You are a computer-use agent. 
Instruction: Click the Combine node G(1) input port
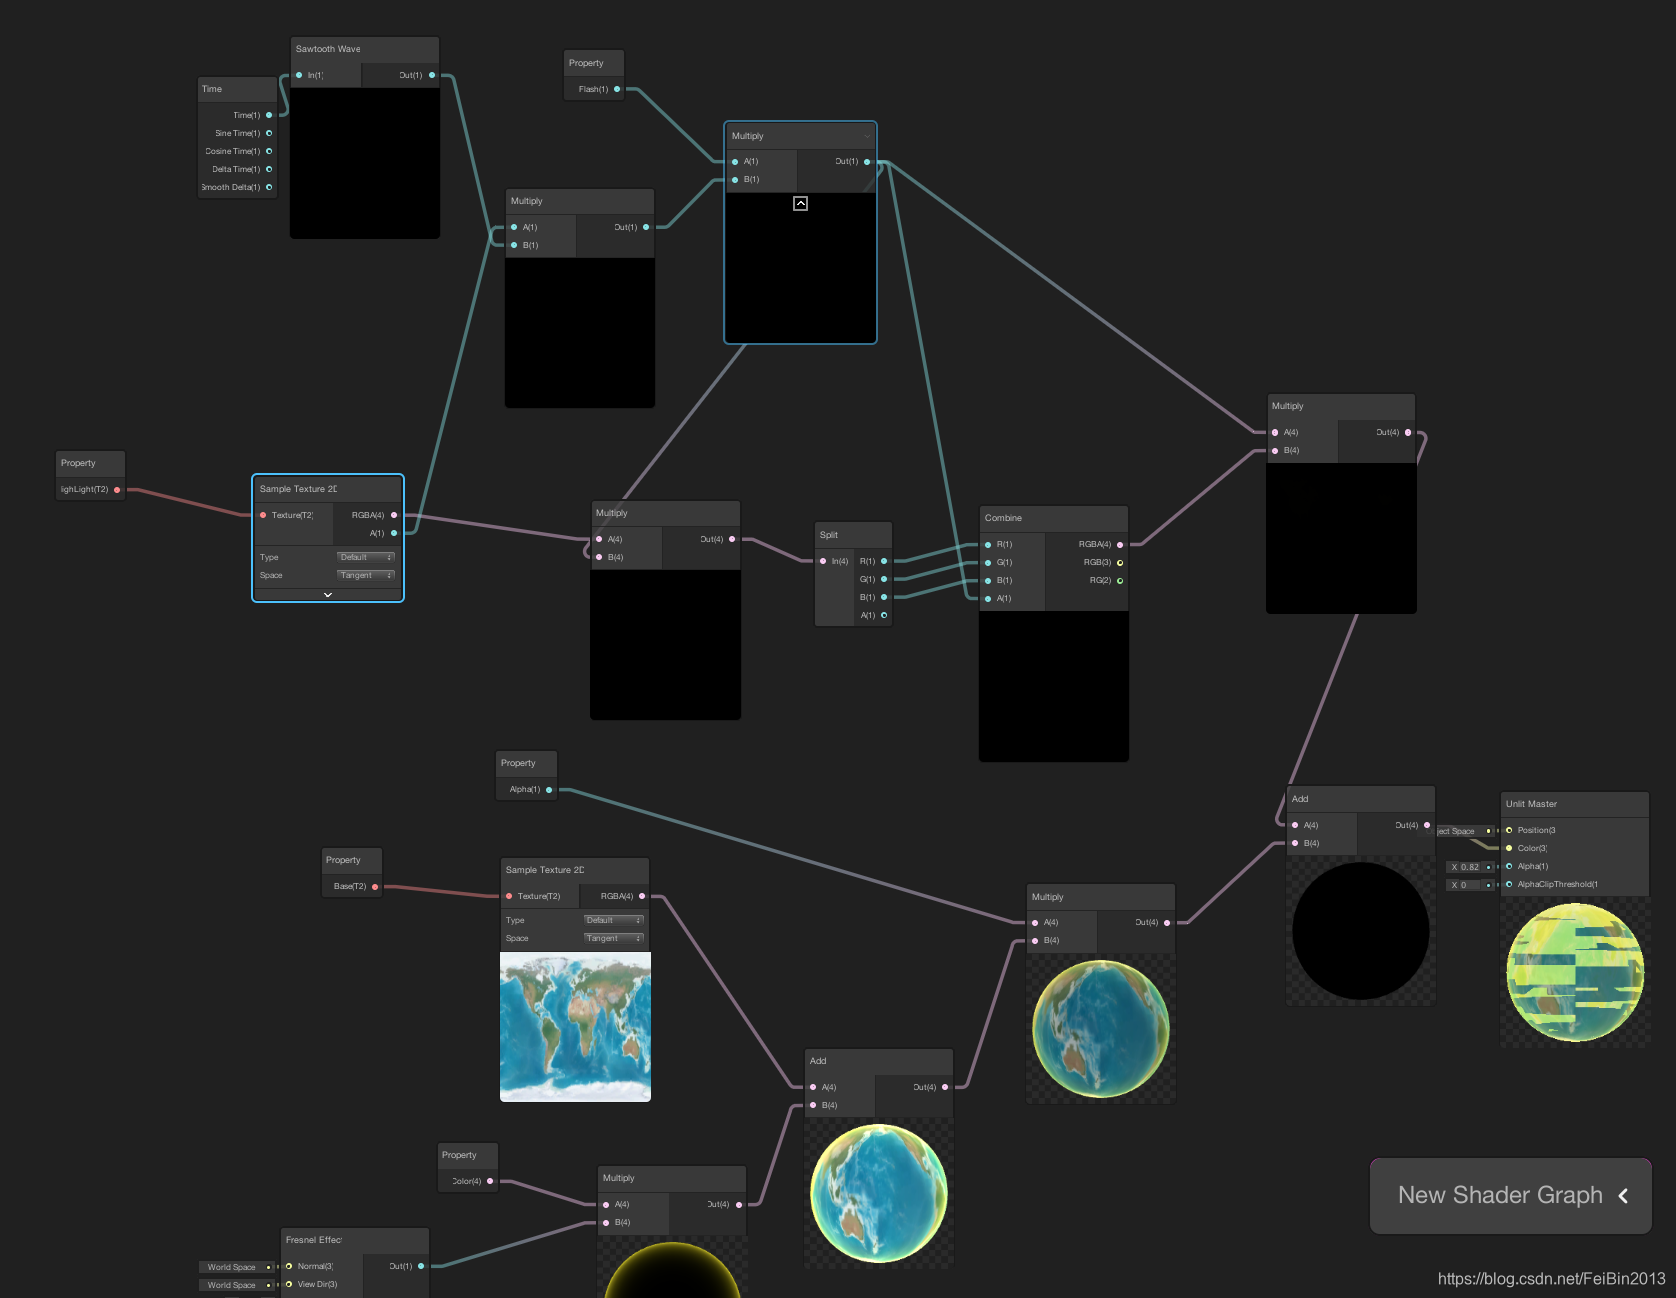pyautogui.click(x=988, y=562)
